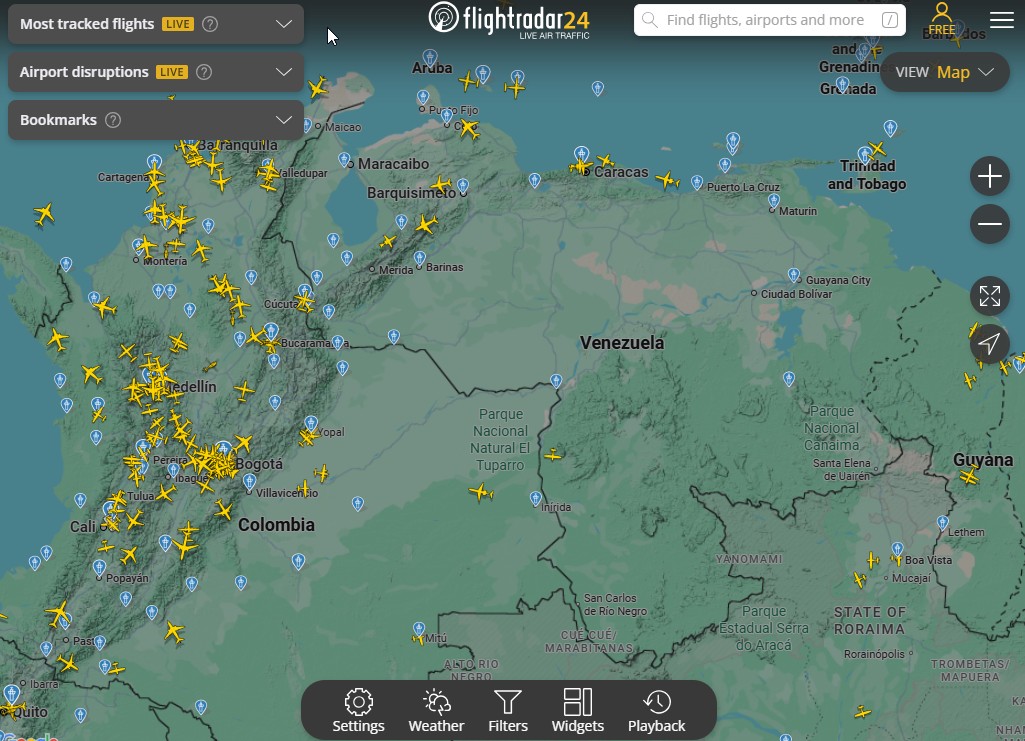Open the Settings panel from the bottom toolbar
This screenshot has width=1025, height=741.
tap(358, 710)
